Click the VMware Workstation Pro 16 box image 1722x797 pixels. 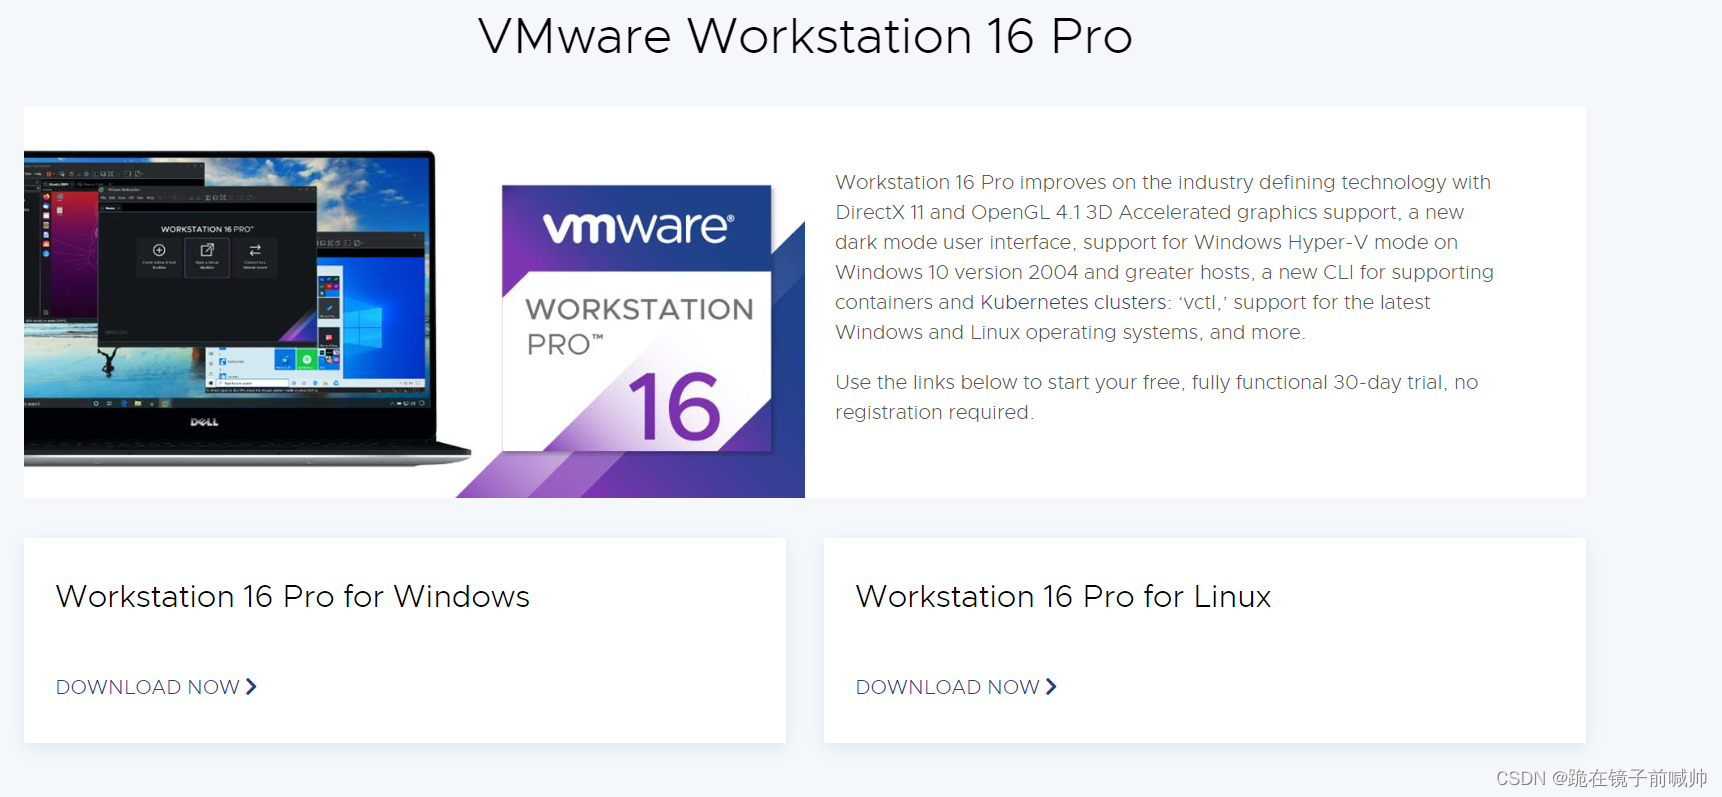tap(637, 318)
